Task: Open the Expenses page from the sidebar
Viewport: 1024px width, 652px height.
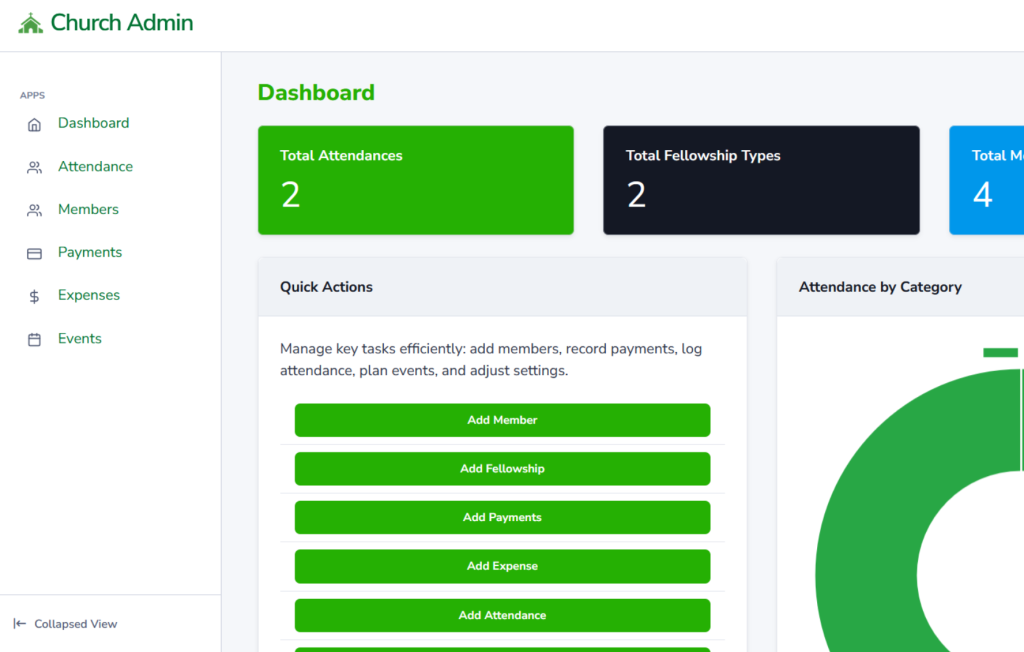Action: click(88, 295)
